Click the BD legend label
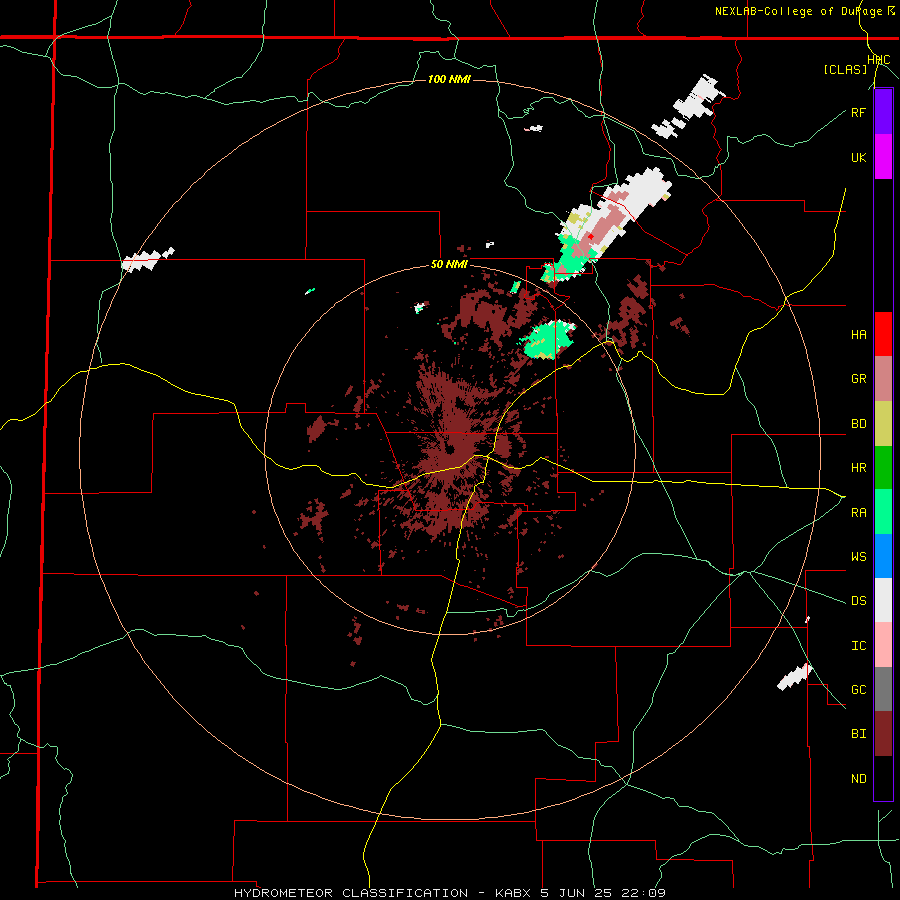 [858, 424]
